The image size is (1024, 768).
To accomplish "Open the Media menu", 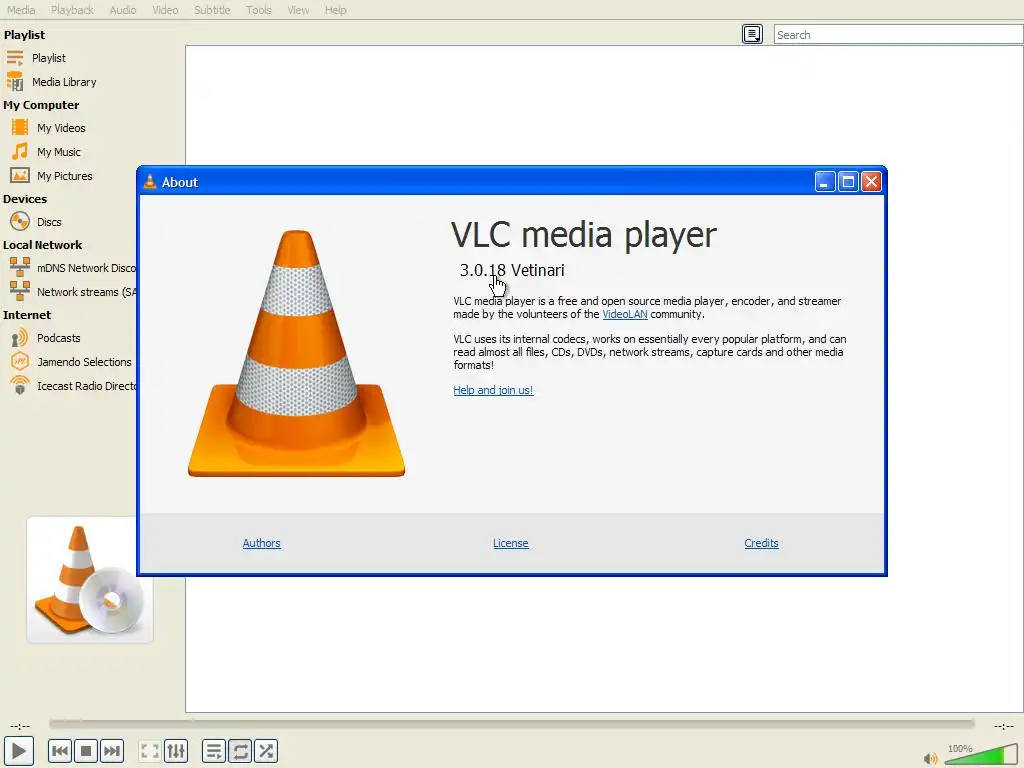I will click(x=21, y=10).
